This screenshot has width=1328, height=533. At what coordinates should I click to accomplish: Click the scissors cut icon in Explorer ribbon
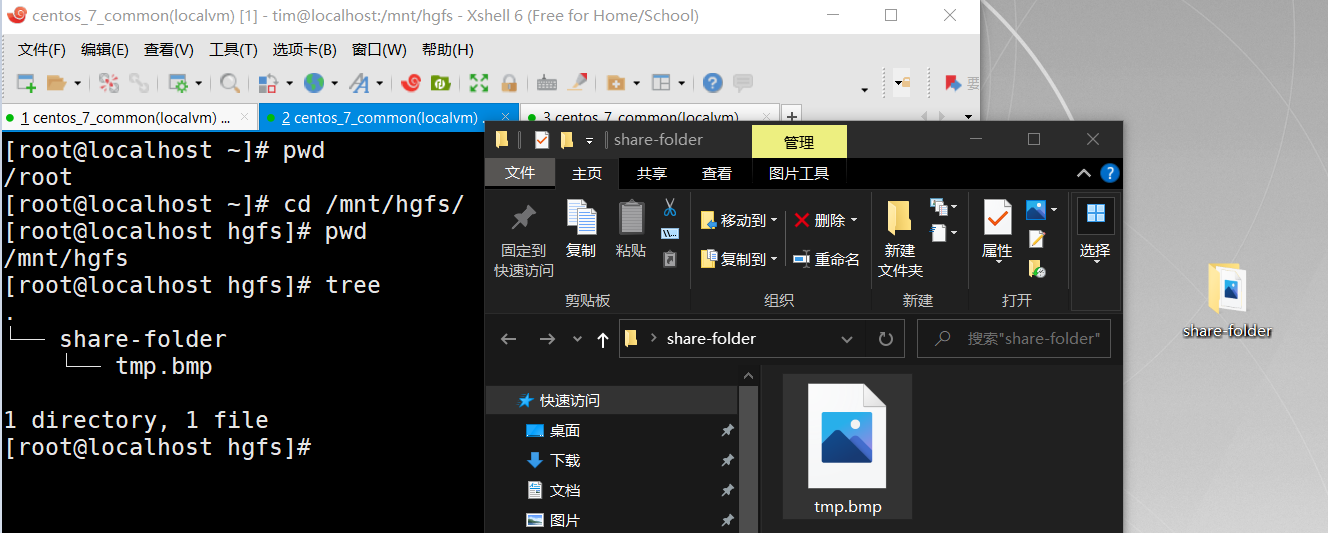670,208
